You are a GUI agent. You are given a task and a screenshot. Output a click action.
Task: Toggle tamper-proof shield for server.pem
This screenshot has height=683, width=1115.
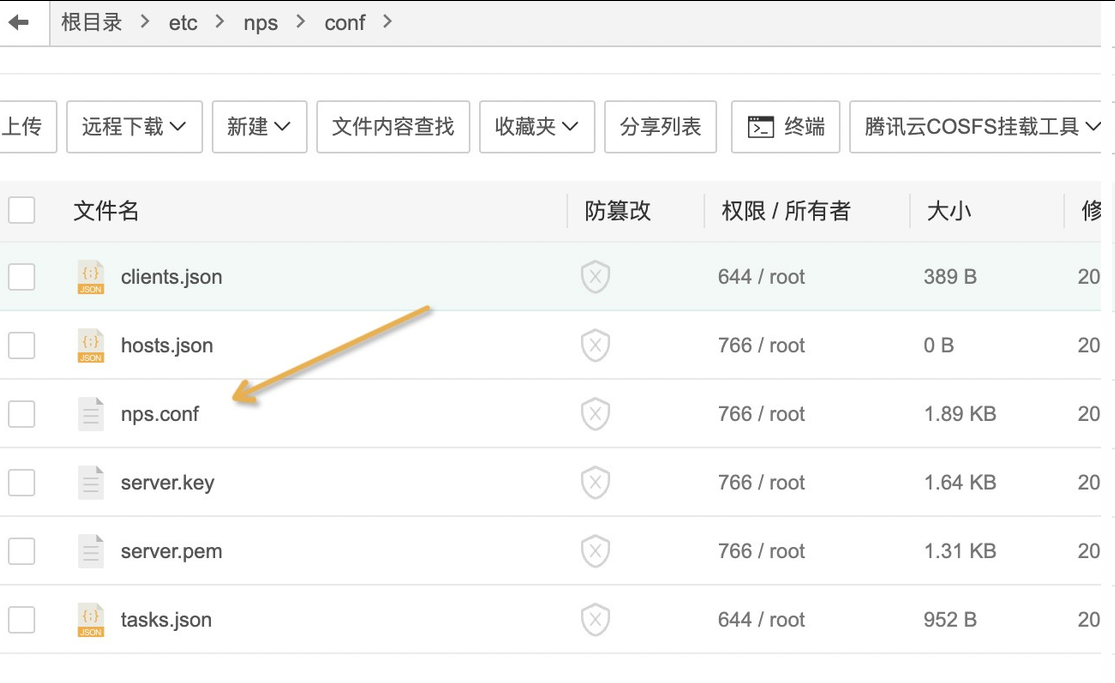coord(595,551)
